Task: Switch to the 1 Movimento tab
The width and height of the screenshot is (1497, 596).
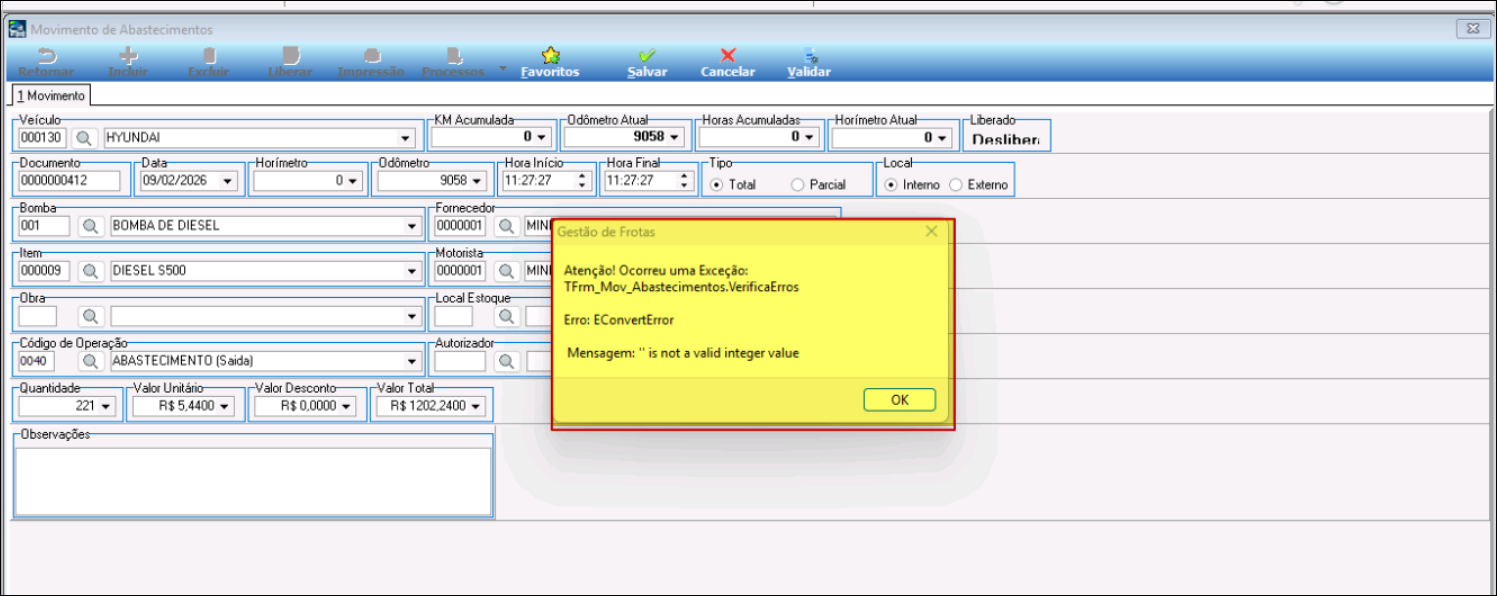Action: click(x=50, y=96)
